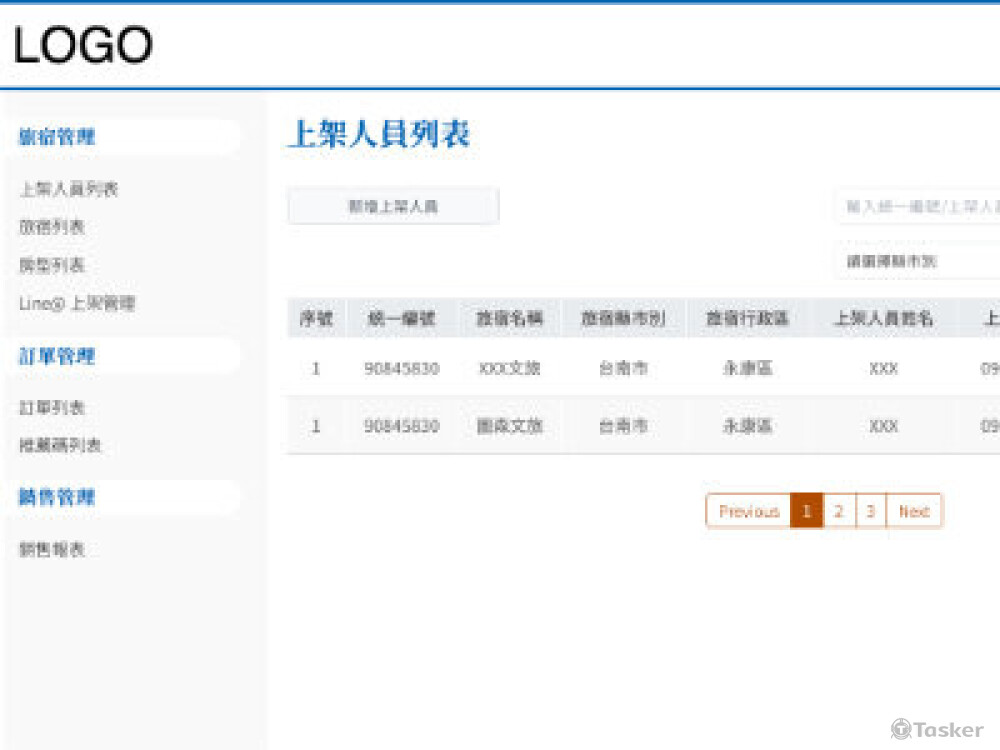The height and width of the screenshot is (750, 1000).
Task: Click the Next pagination button
Action: (x=914, y=511)
